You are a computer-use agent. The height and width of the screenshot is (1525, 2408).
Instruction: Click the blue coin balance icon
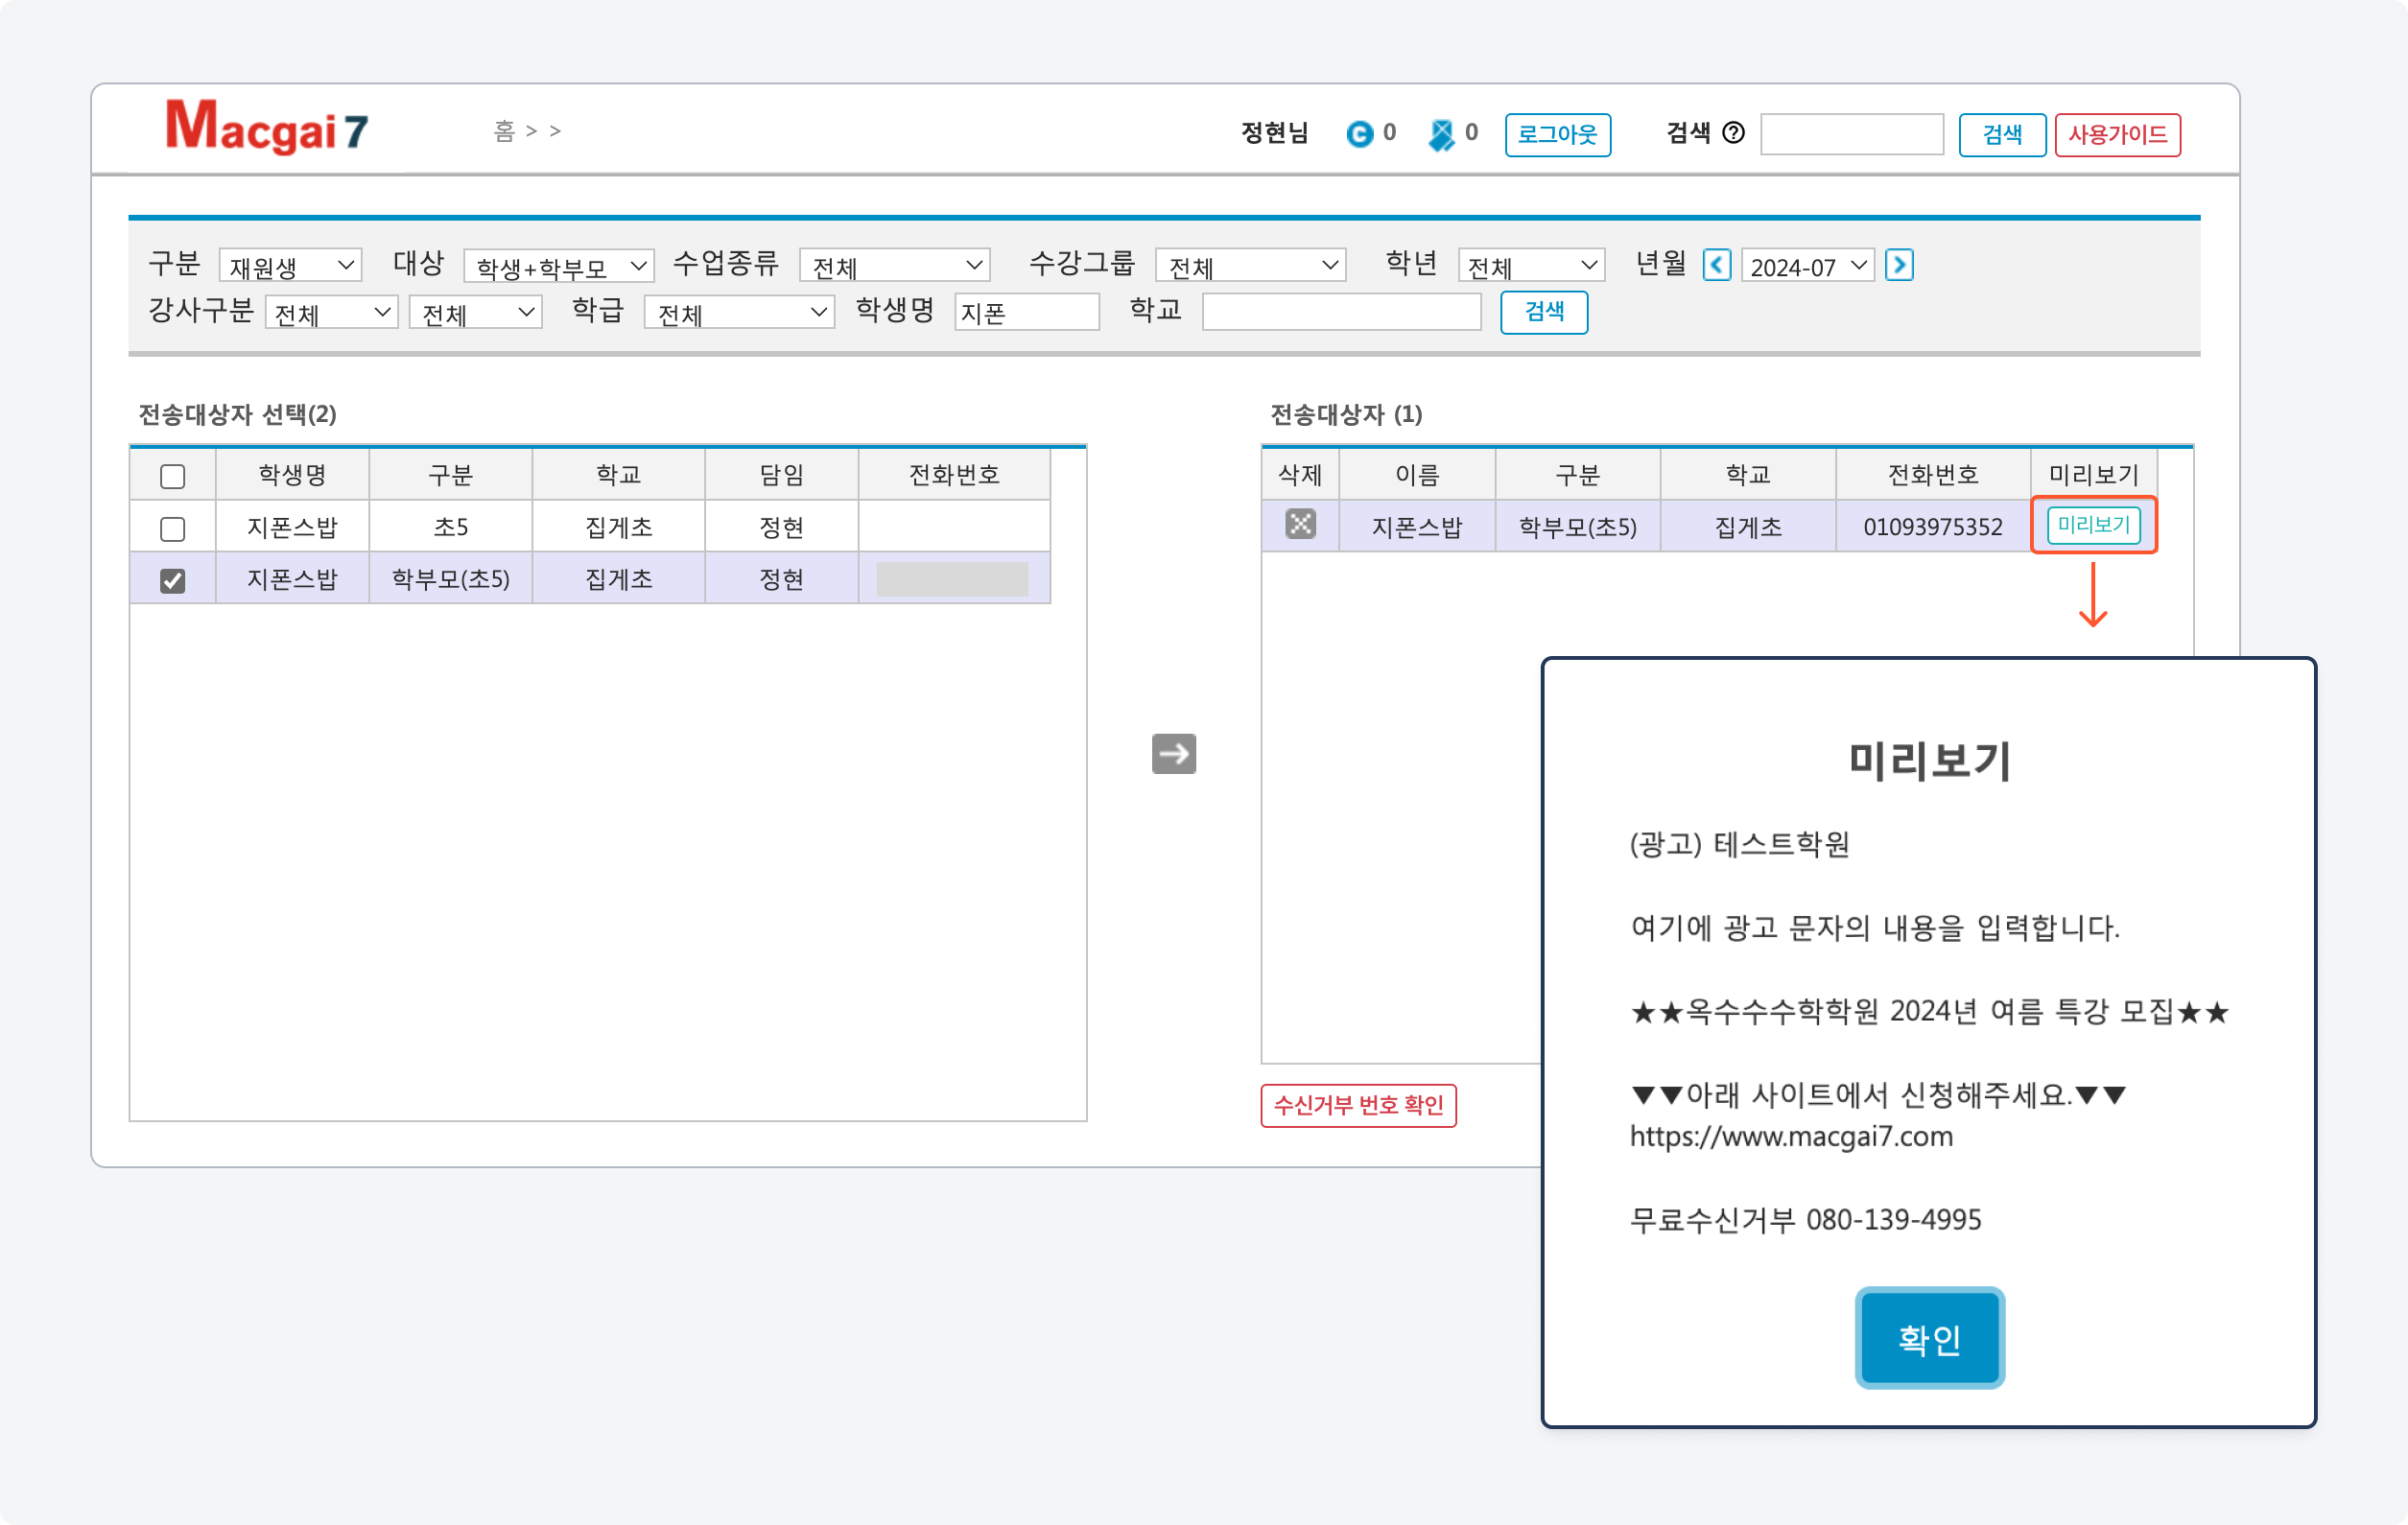click(x=1359, y=133)
